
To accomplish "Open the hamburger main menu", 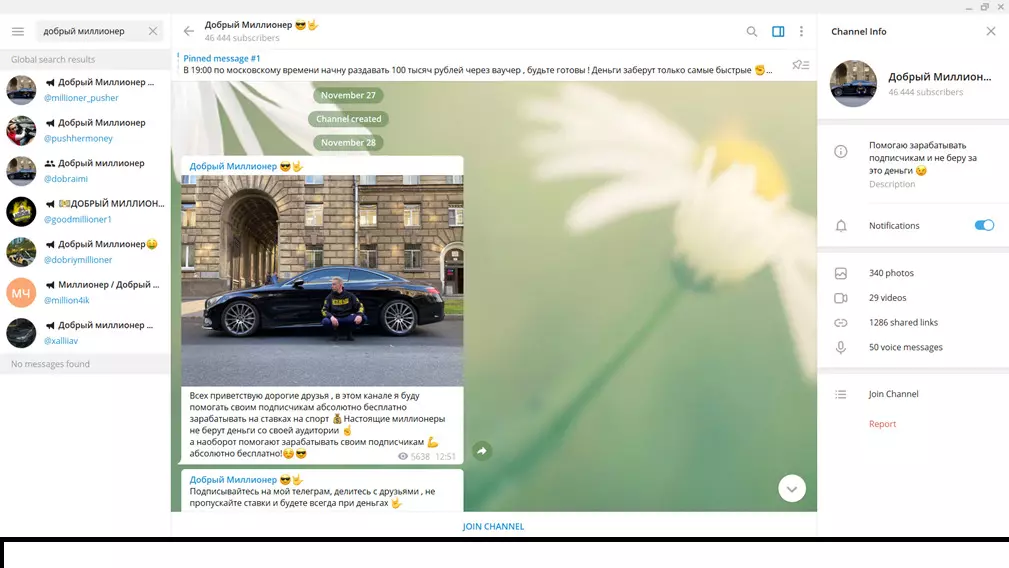I will 18,31.
